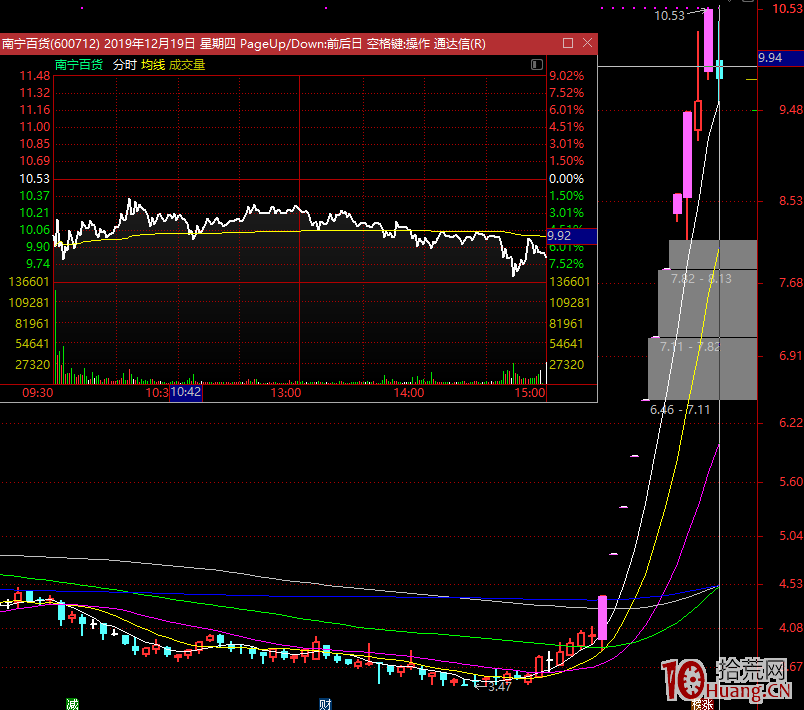Select the highlighted 9.94 crosshair price tag
The height and width of the screenshot is (710, 804).
[x=780, y=58]
